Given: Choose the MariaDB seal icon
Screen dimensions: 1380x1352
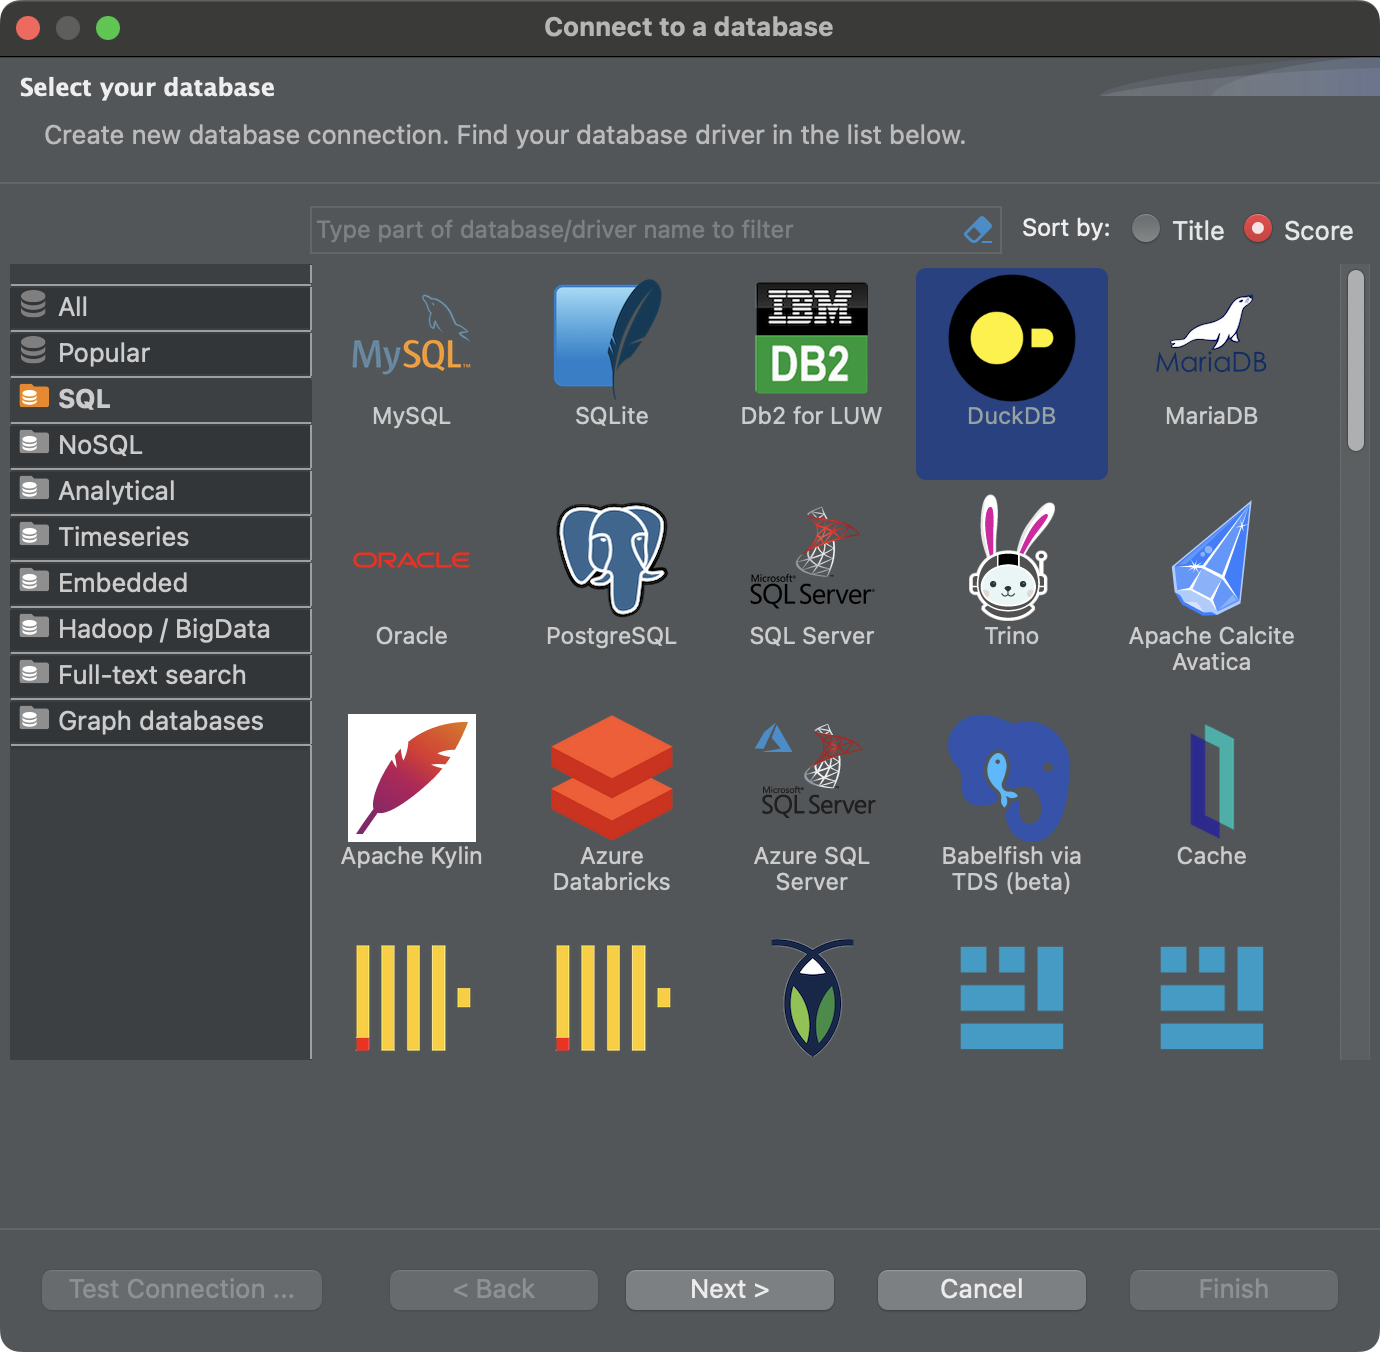Looking at the screenshot, I should (1211, 336).
